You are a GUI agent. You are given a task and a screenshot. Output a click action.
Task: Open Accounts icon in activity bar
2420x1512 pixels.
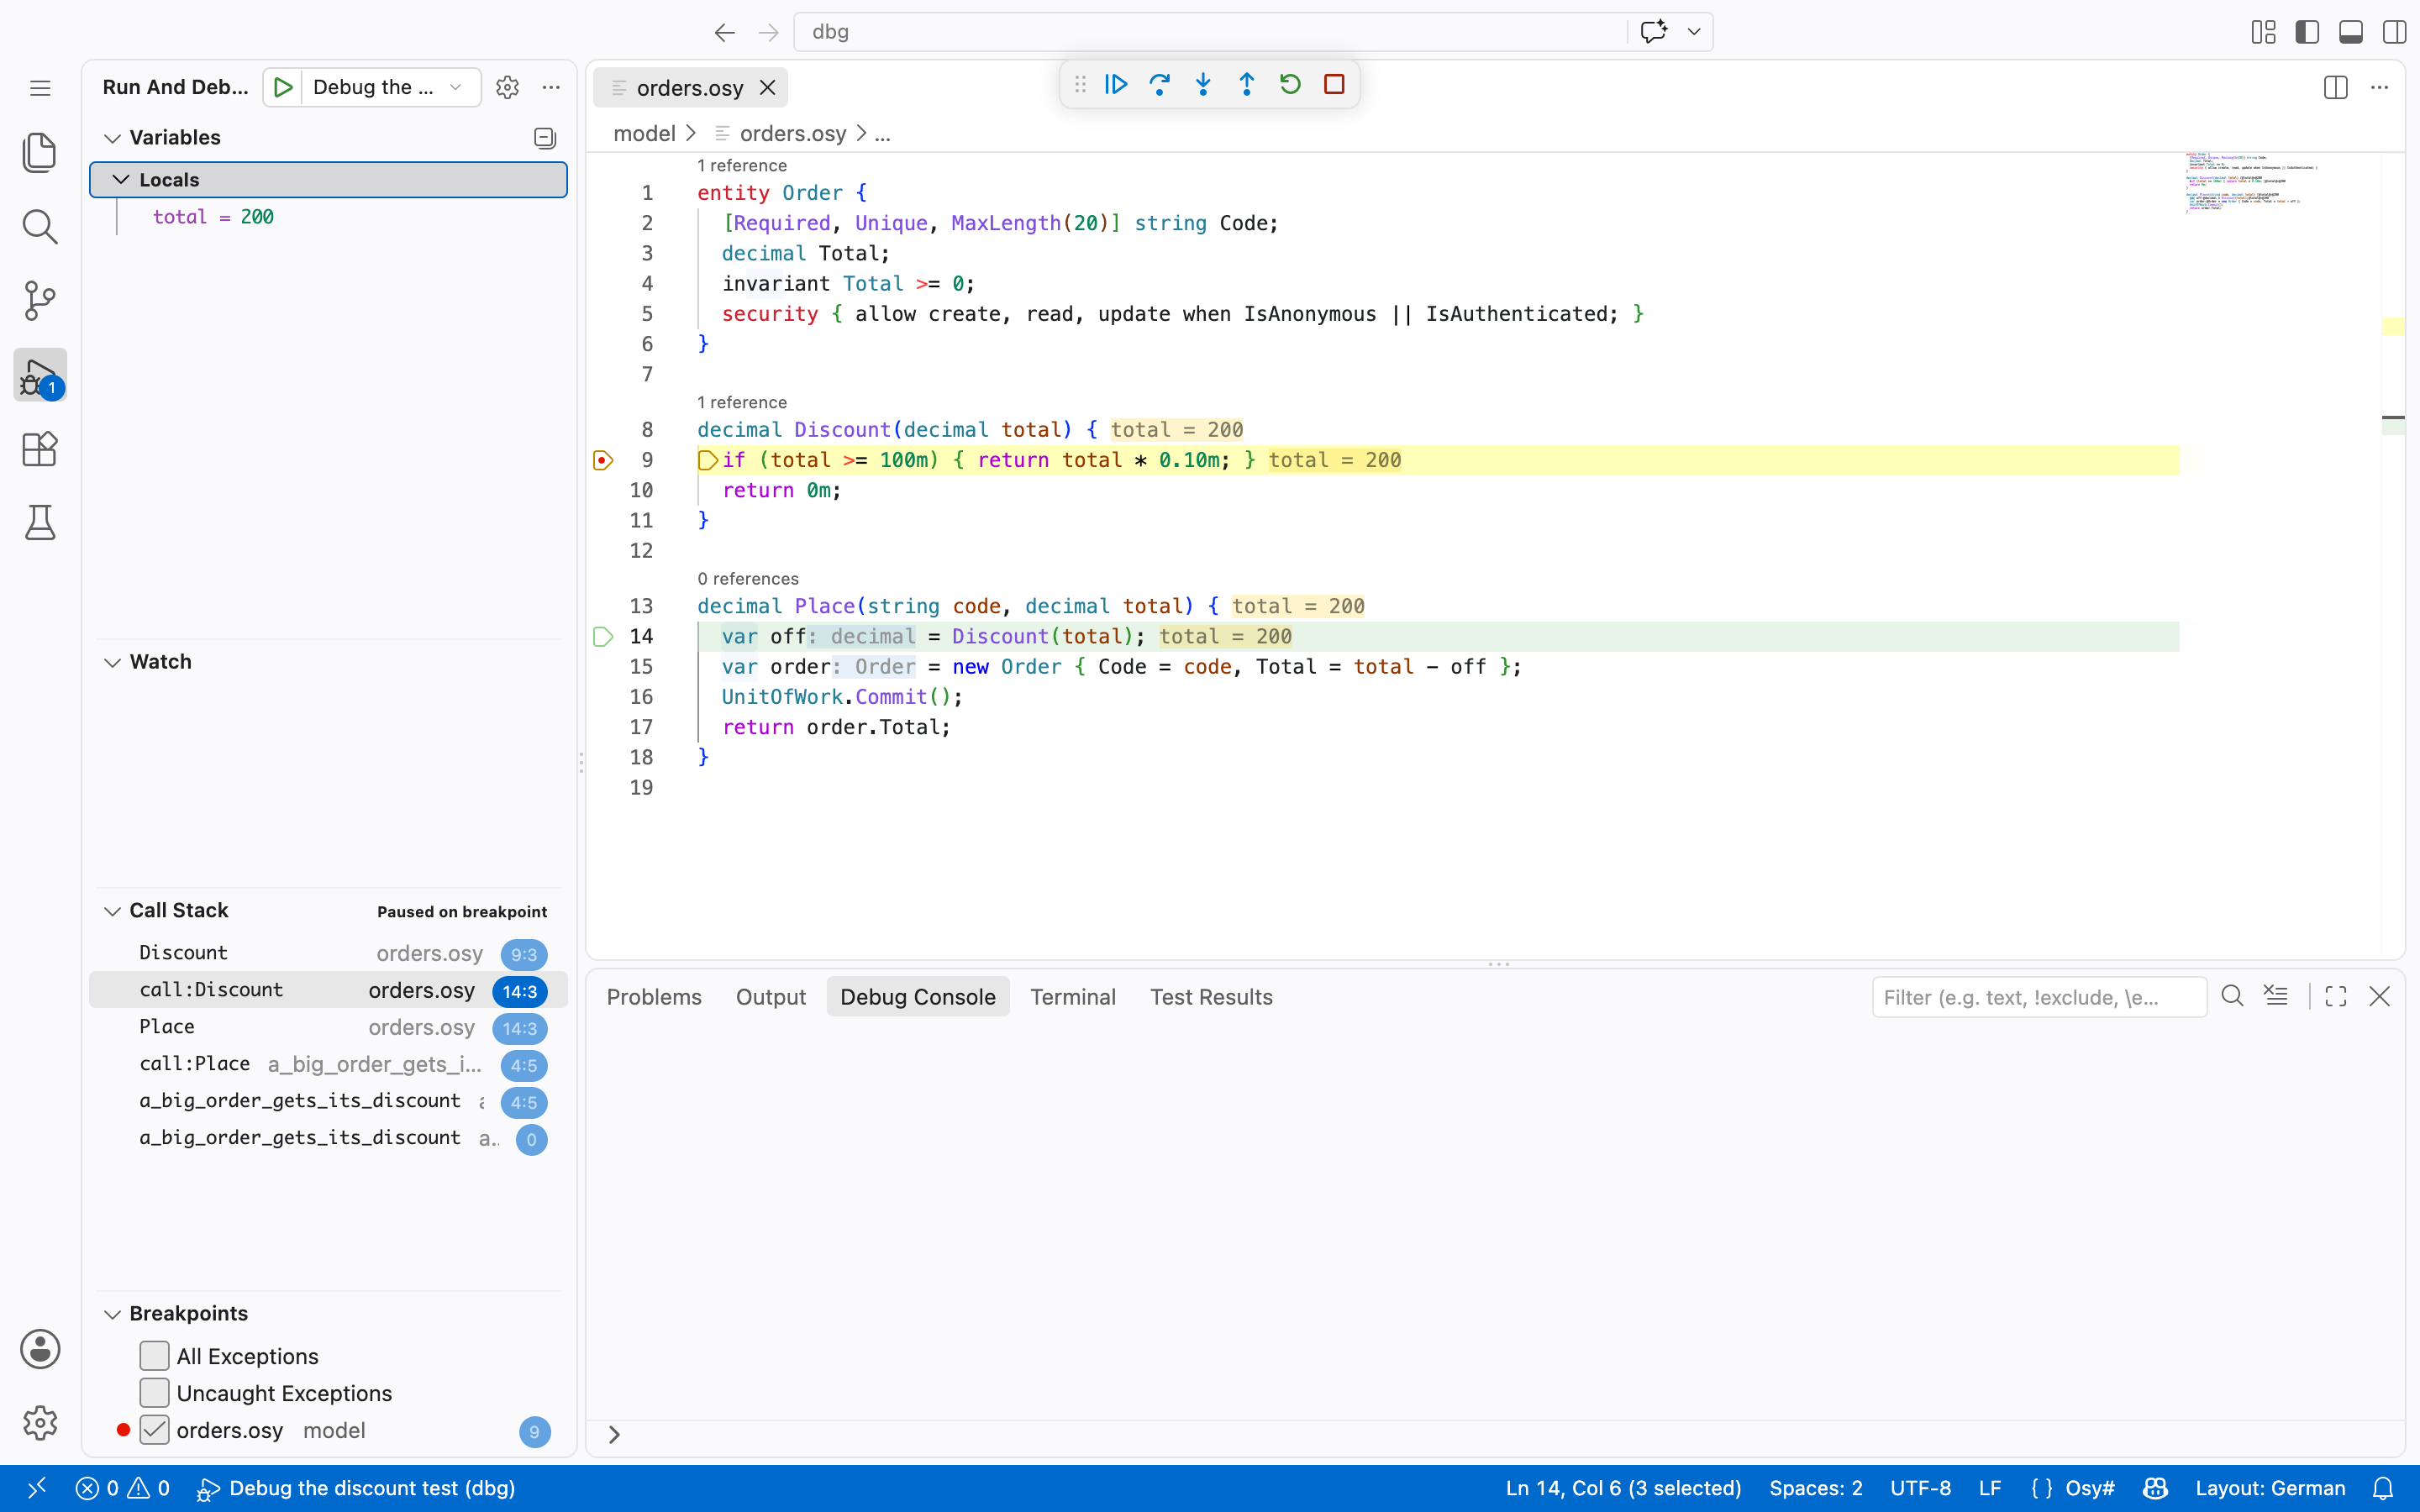tap(40, 1349)
